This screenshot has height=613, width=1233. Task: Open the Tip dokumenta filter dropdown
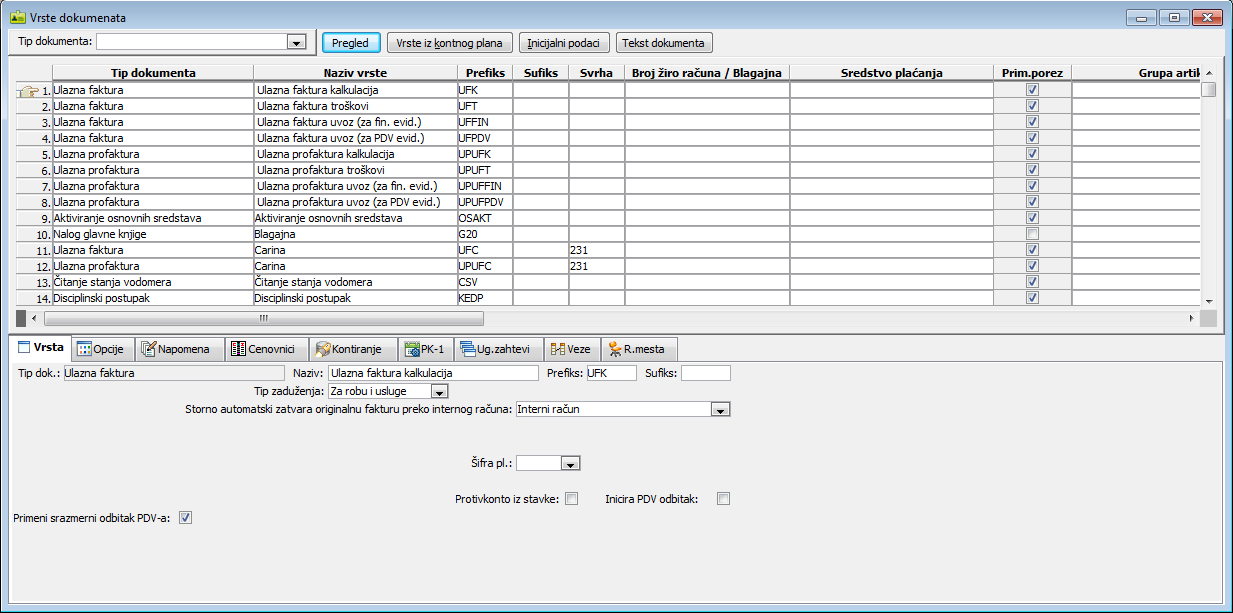(x=295, y=43)
